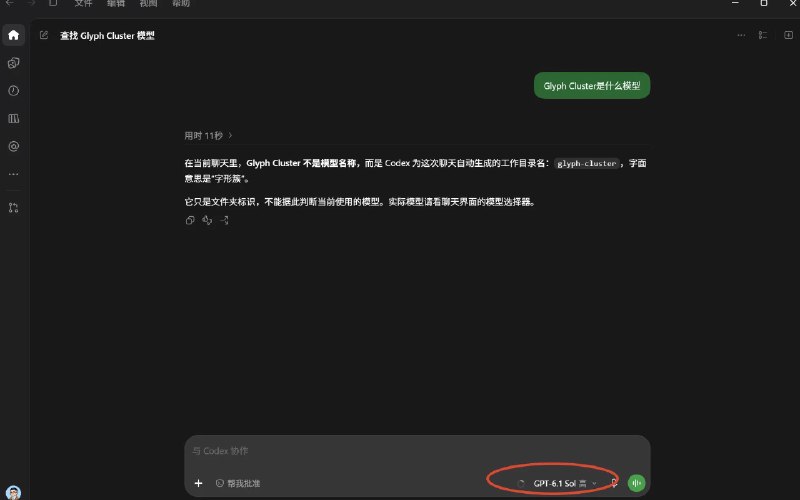Open the 视图 menu
800x500 pixels.
click(148, 3)
